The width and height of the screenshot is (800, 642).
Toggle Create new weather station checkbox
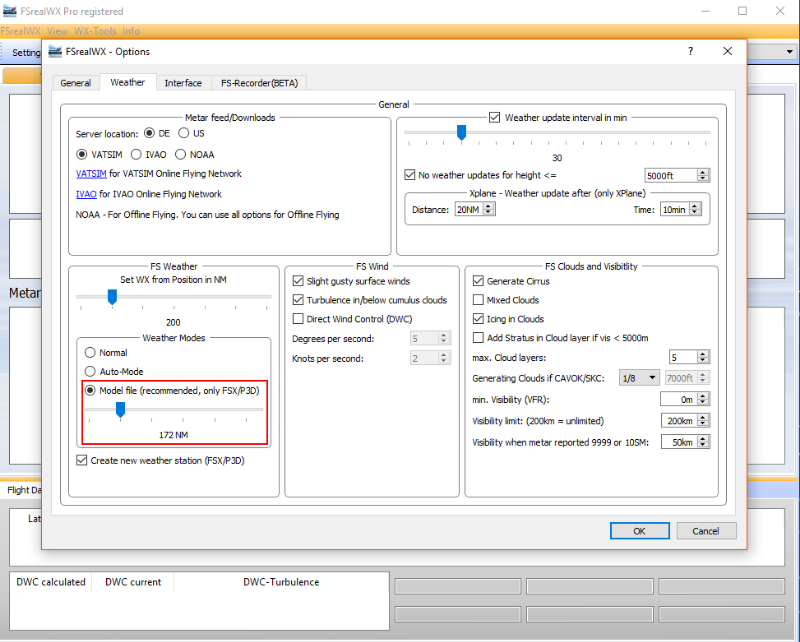(x=82, y=460)
